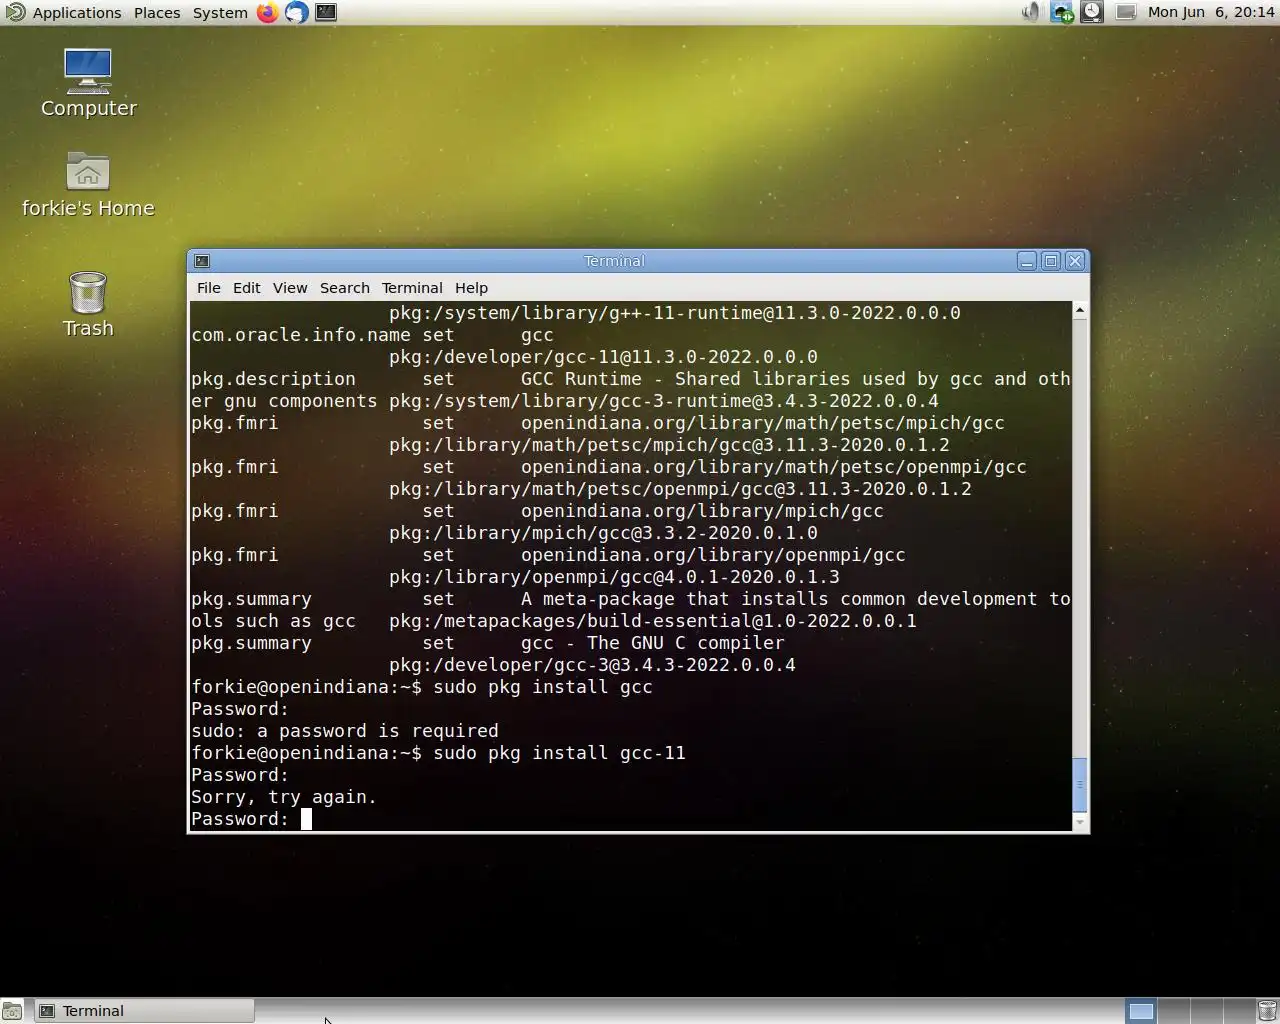Image resolution: width=1280 pixels, height=1024 pixels.
Task: Click 'pkg:/developer/gcc-11@11.3.0-2022.0.0.0' text
Action: [x=603, y=357]
